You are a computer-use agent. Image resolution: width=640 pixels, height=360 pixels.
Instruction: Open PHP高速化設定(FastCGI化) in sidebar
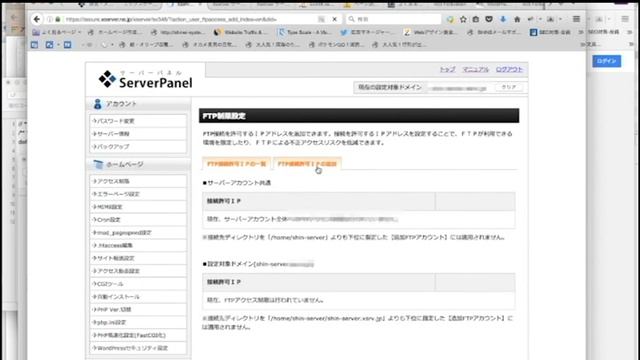[x=138, y=336]
